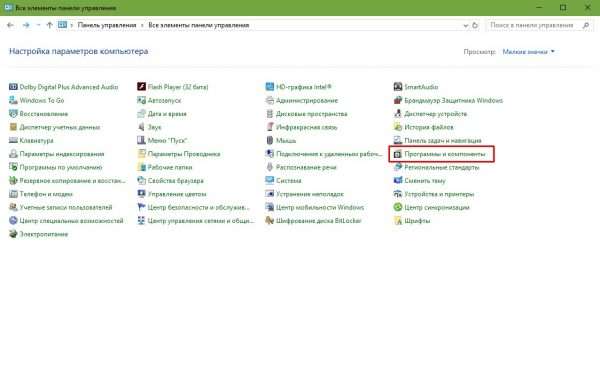Image resolution: width=600 pixels, height=385 pixels.
Task: Click the Диспетчер учетных данных icon
Action: click(13, 127)
